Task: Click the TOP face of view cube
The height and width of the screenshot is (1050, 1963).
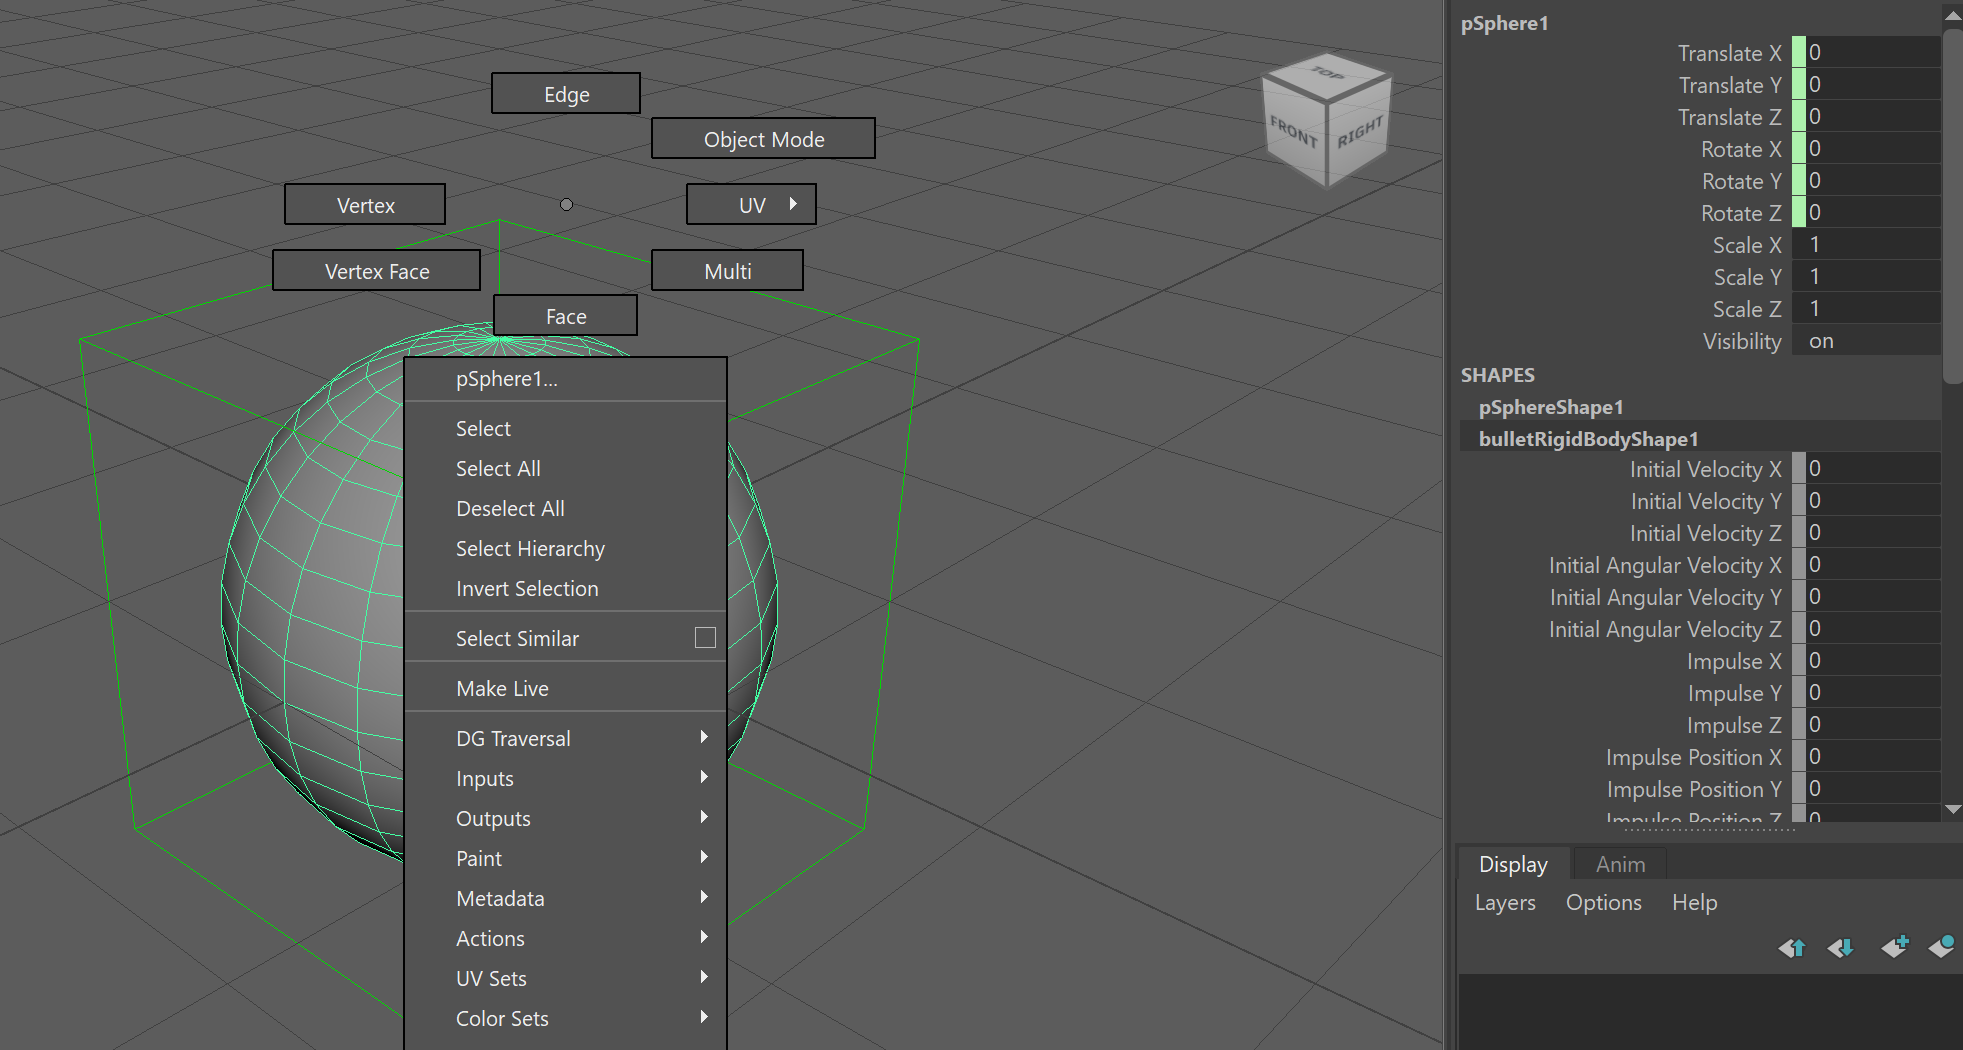Action: pyautogui.click(x=1327, y=74)
